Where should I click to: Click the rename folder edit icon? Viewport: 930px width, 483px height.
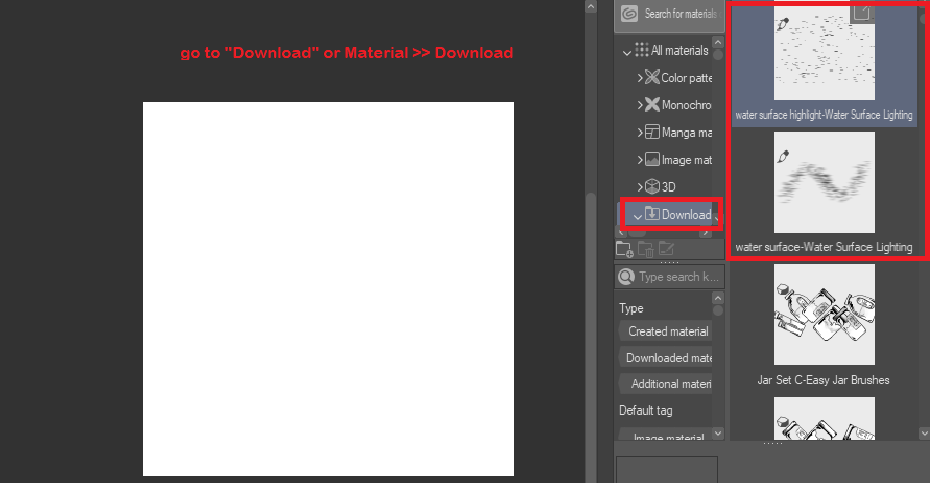(666, 249)
